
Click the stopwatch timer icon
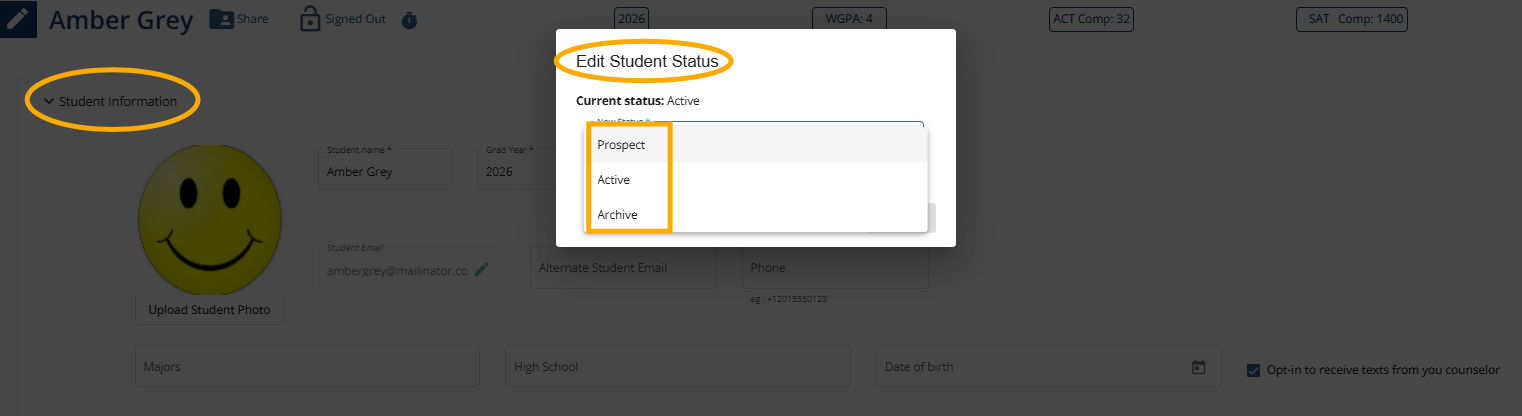tap(409, 20)
